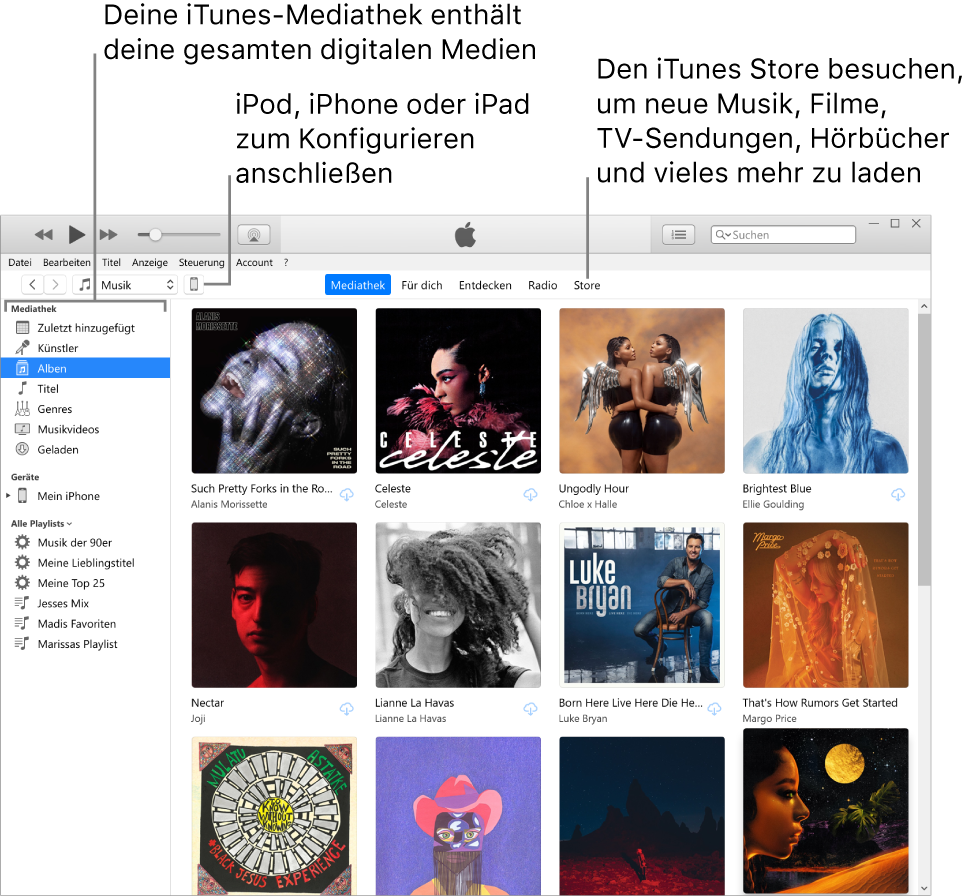This screenshot has width=974, height=896.
Task: Click the Suchen search field
Action: pos(783,235)
